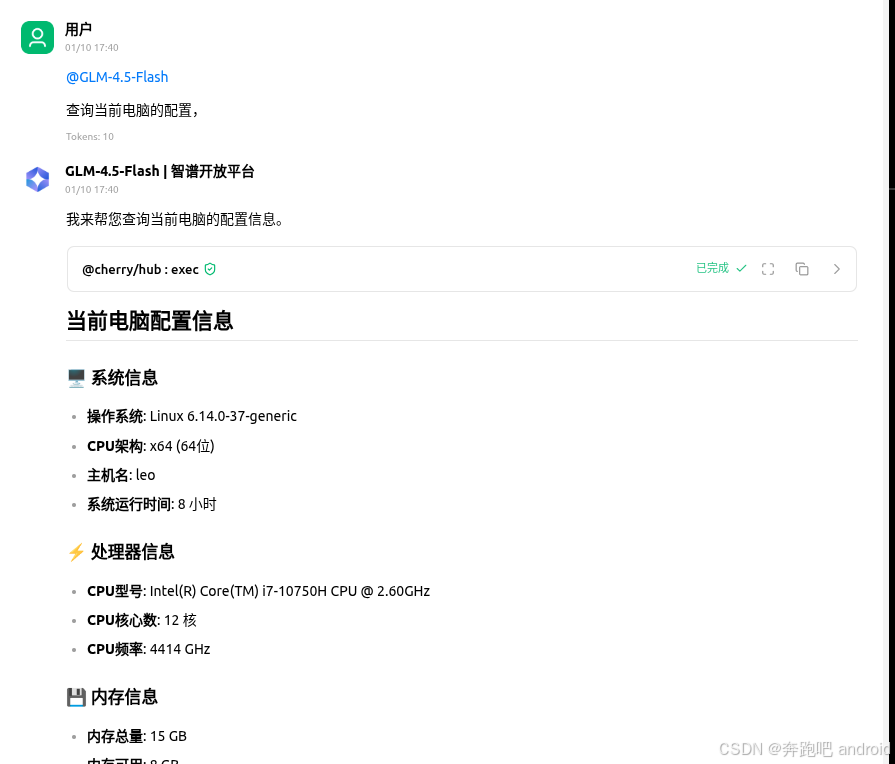The image size is (895, 764).
Task: Click the @cherry/hub : exec tool name
Action: click(140, 270)
